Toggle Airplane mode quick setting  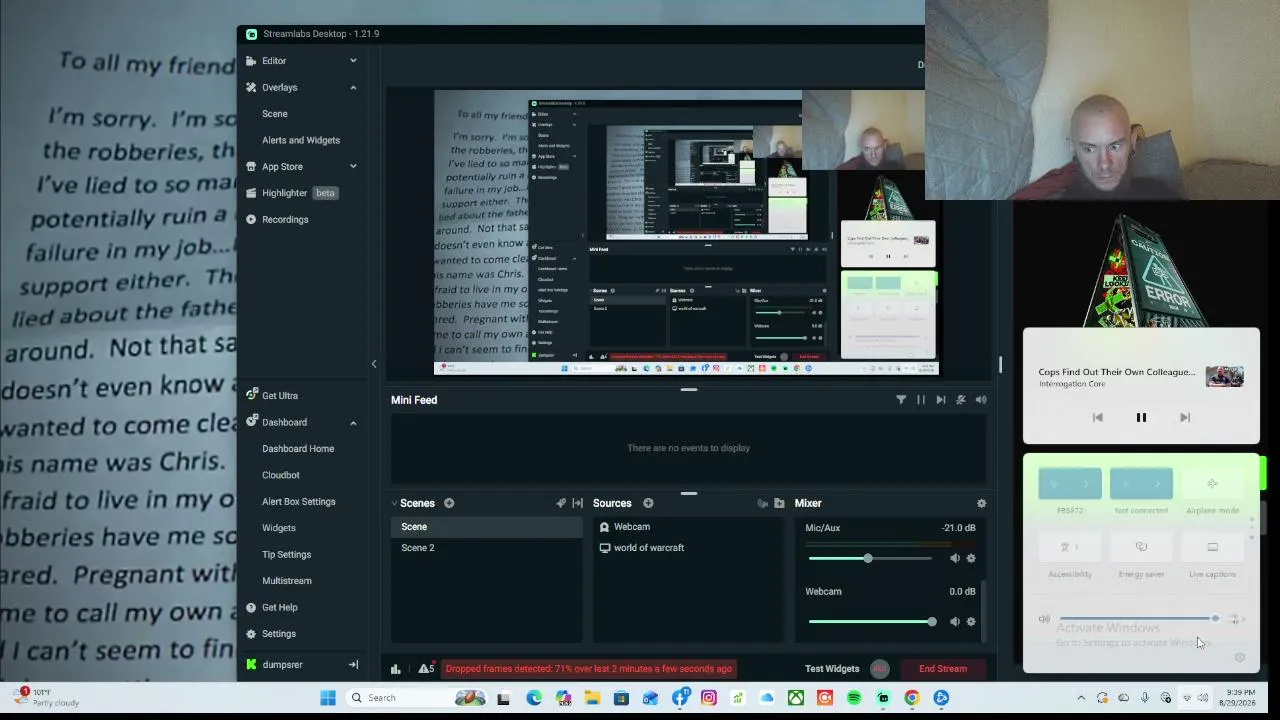[x=1212, y=484]
